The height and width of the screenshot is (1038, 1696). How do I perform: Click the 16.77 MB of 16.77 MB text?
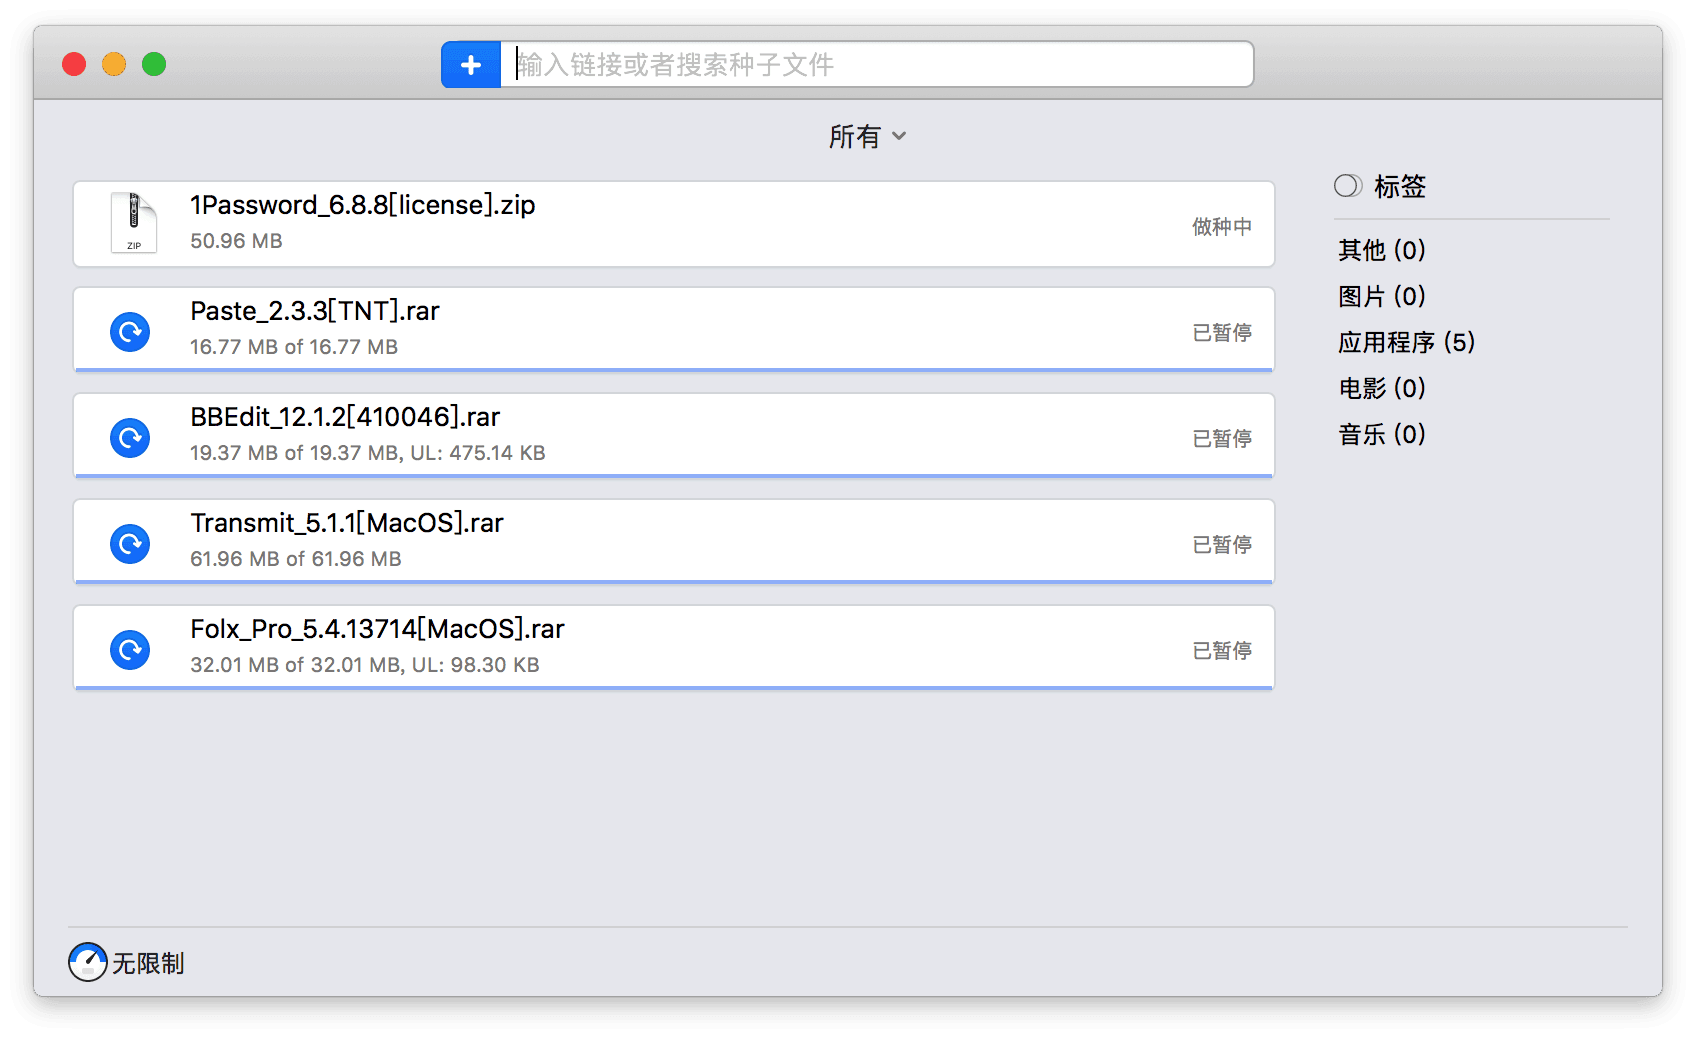294,347
